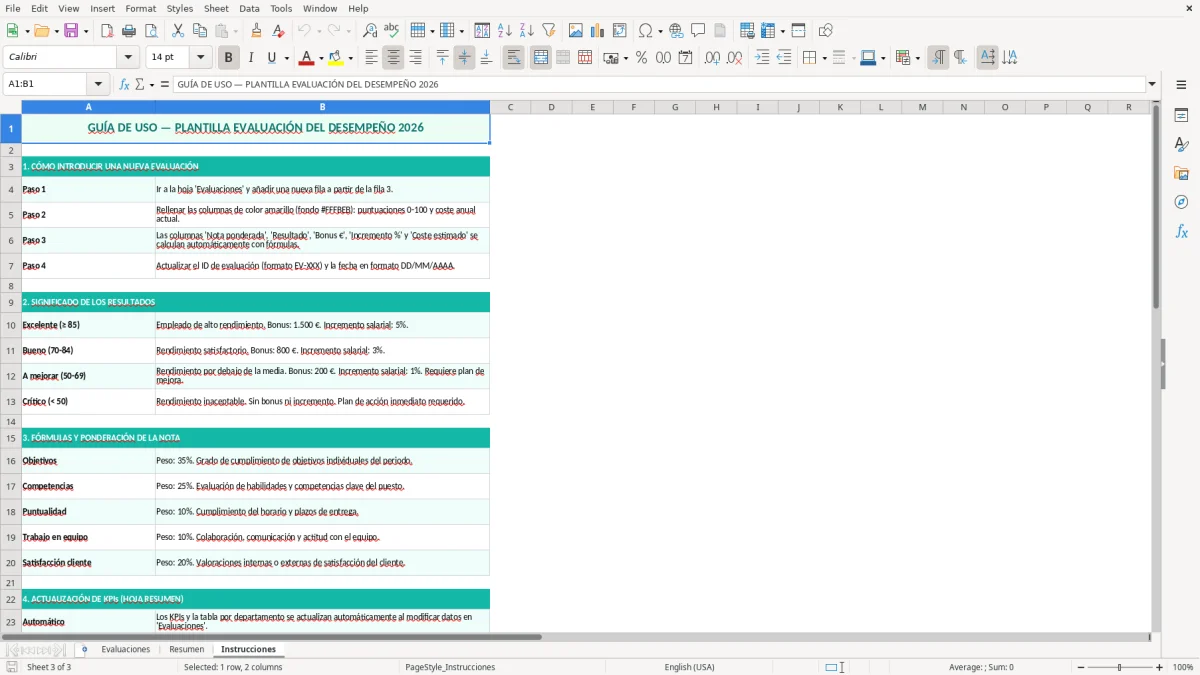
Task: Click the Insert Image icon
Action: (x=576, y=31)
